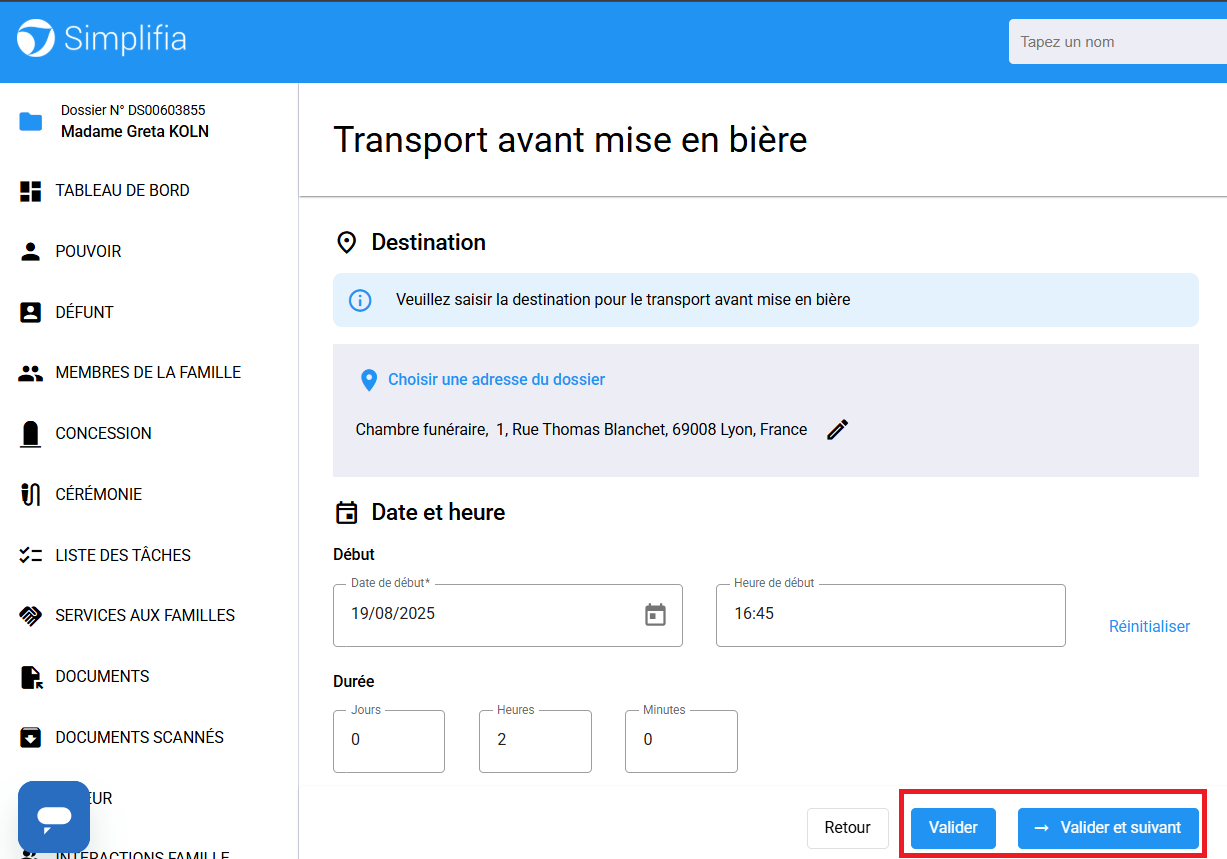Click the Défunt sidebar icon

(31, 312)
